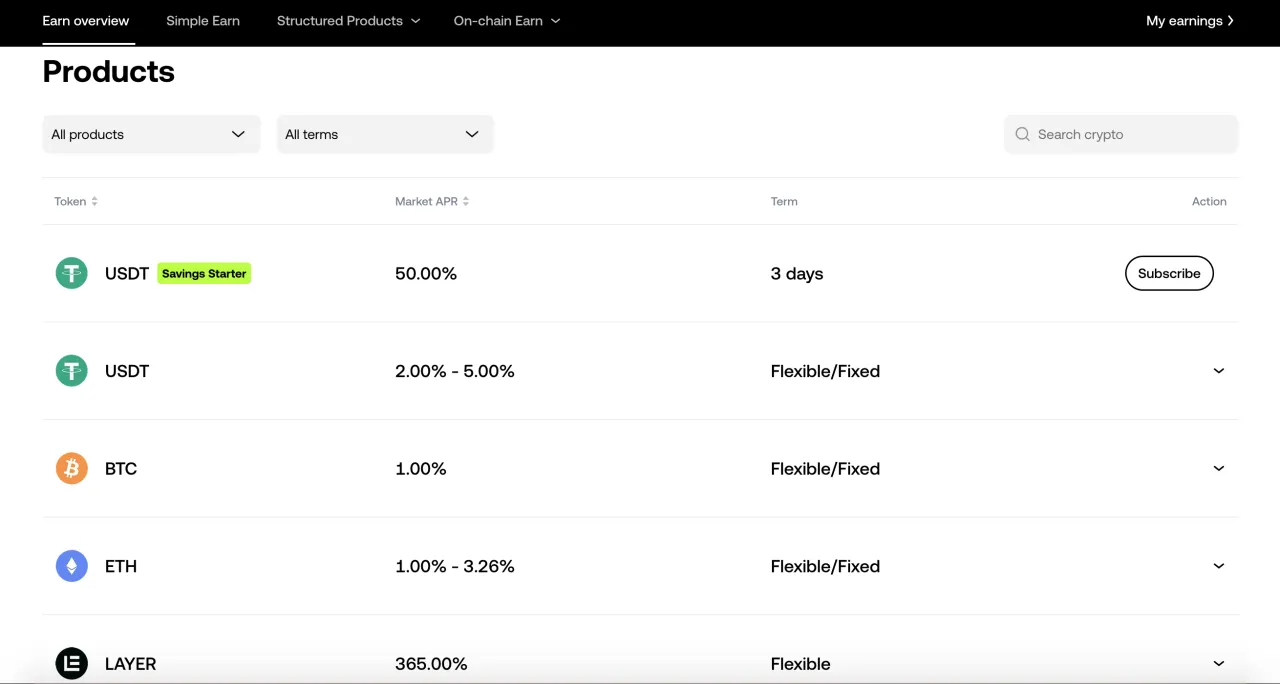Open the Structured Products menu
The image size is (1280, 684).
click(x=348, y=21)
